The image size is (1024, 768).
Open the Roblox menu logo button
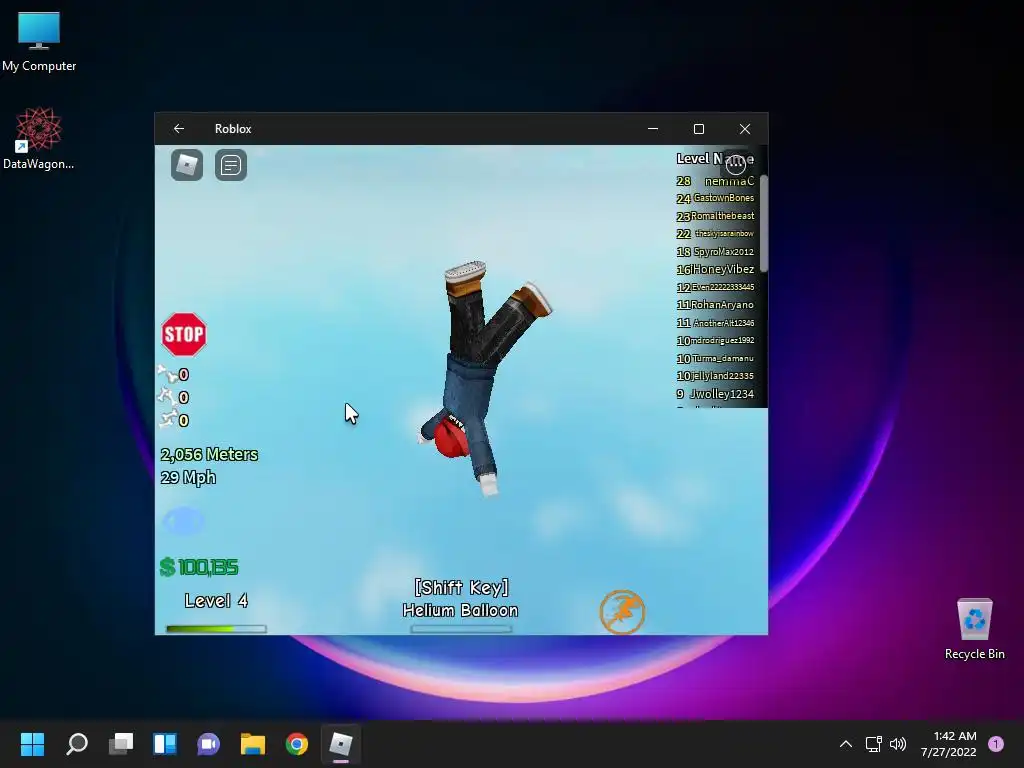pos(187,165)
